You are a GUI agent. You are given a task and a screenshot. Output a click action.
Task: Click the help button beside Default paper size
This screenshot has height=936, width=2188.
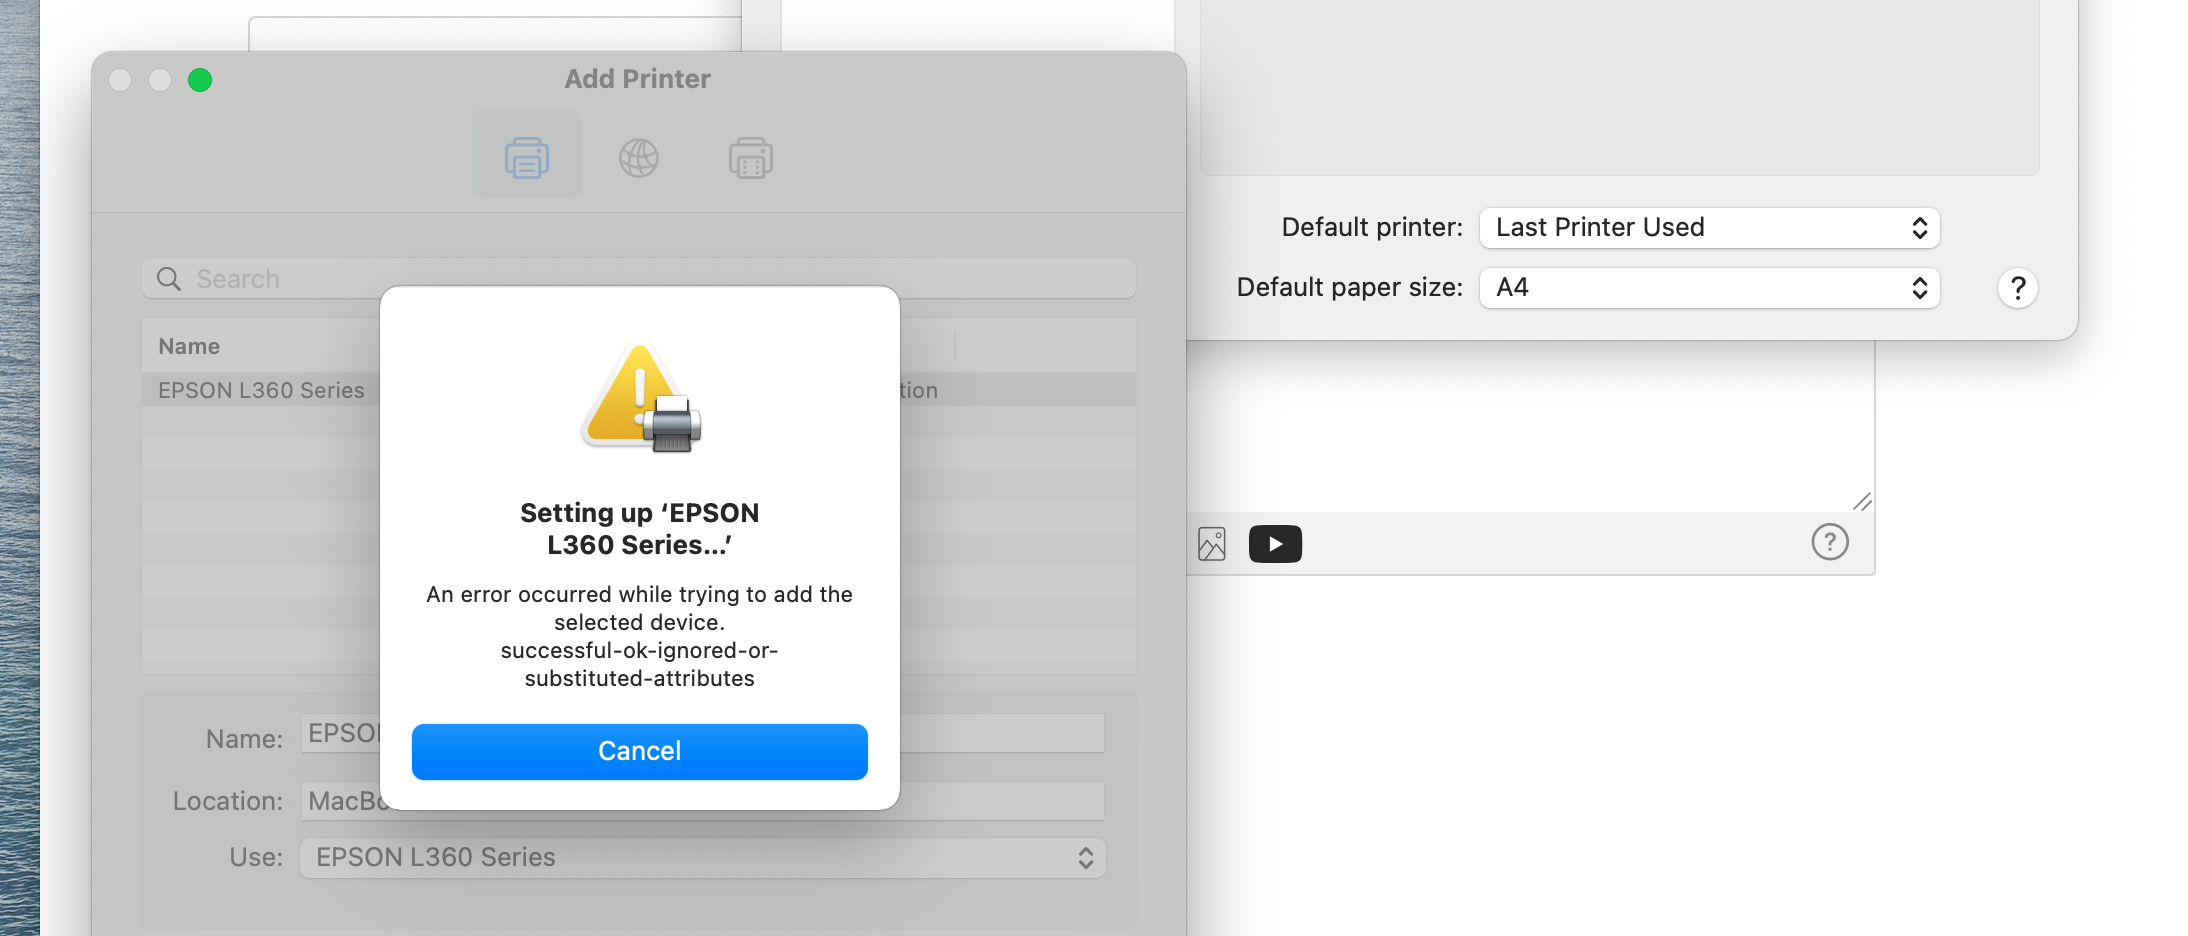click(2018, 288)
